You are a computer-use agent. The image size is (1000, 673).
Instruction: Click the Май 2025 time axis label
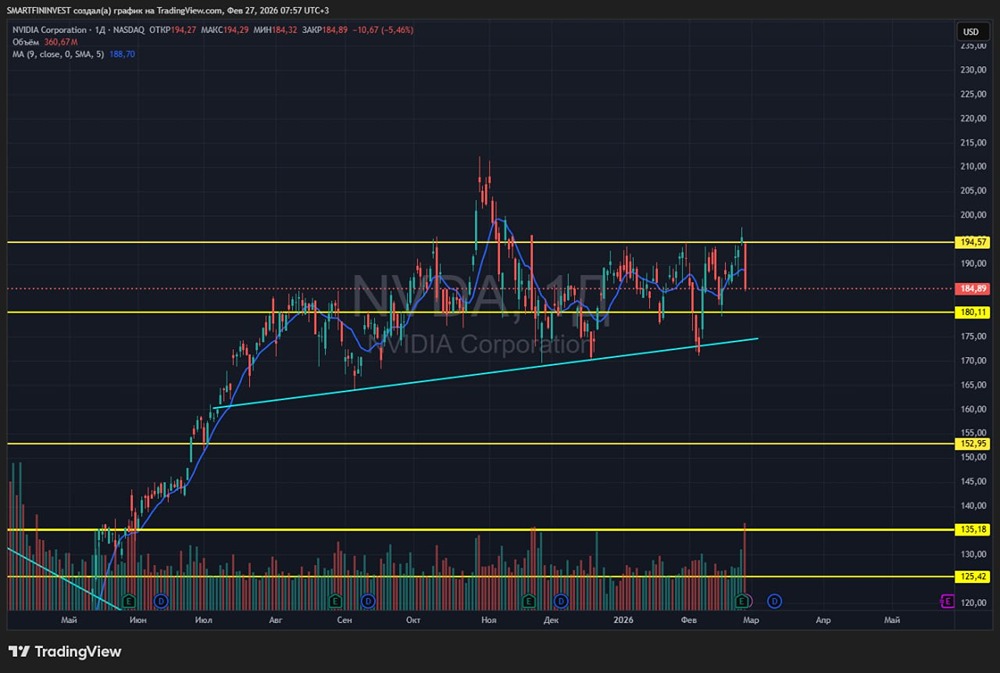click(x=69, y=620)
